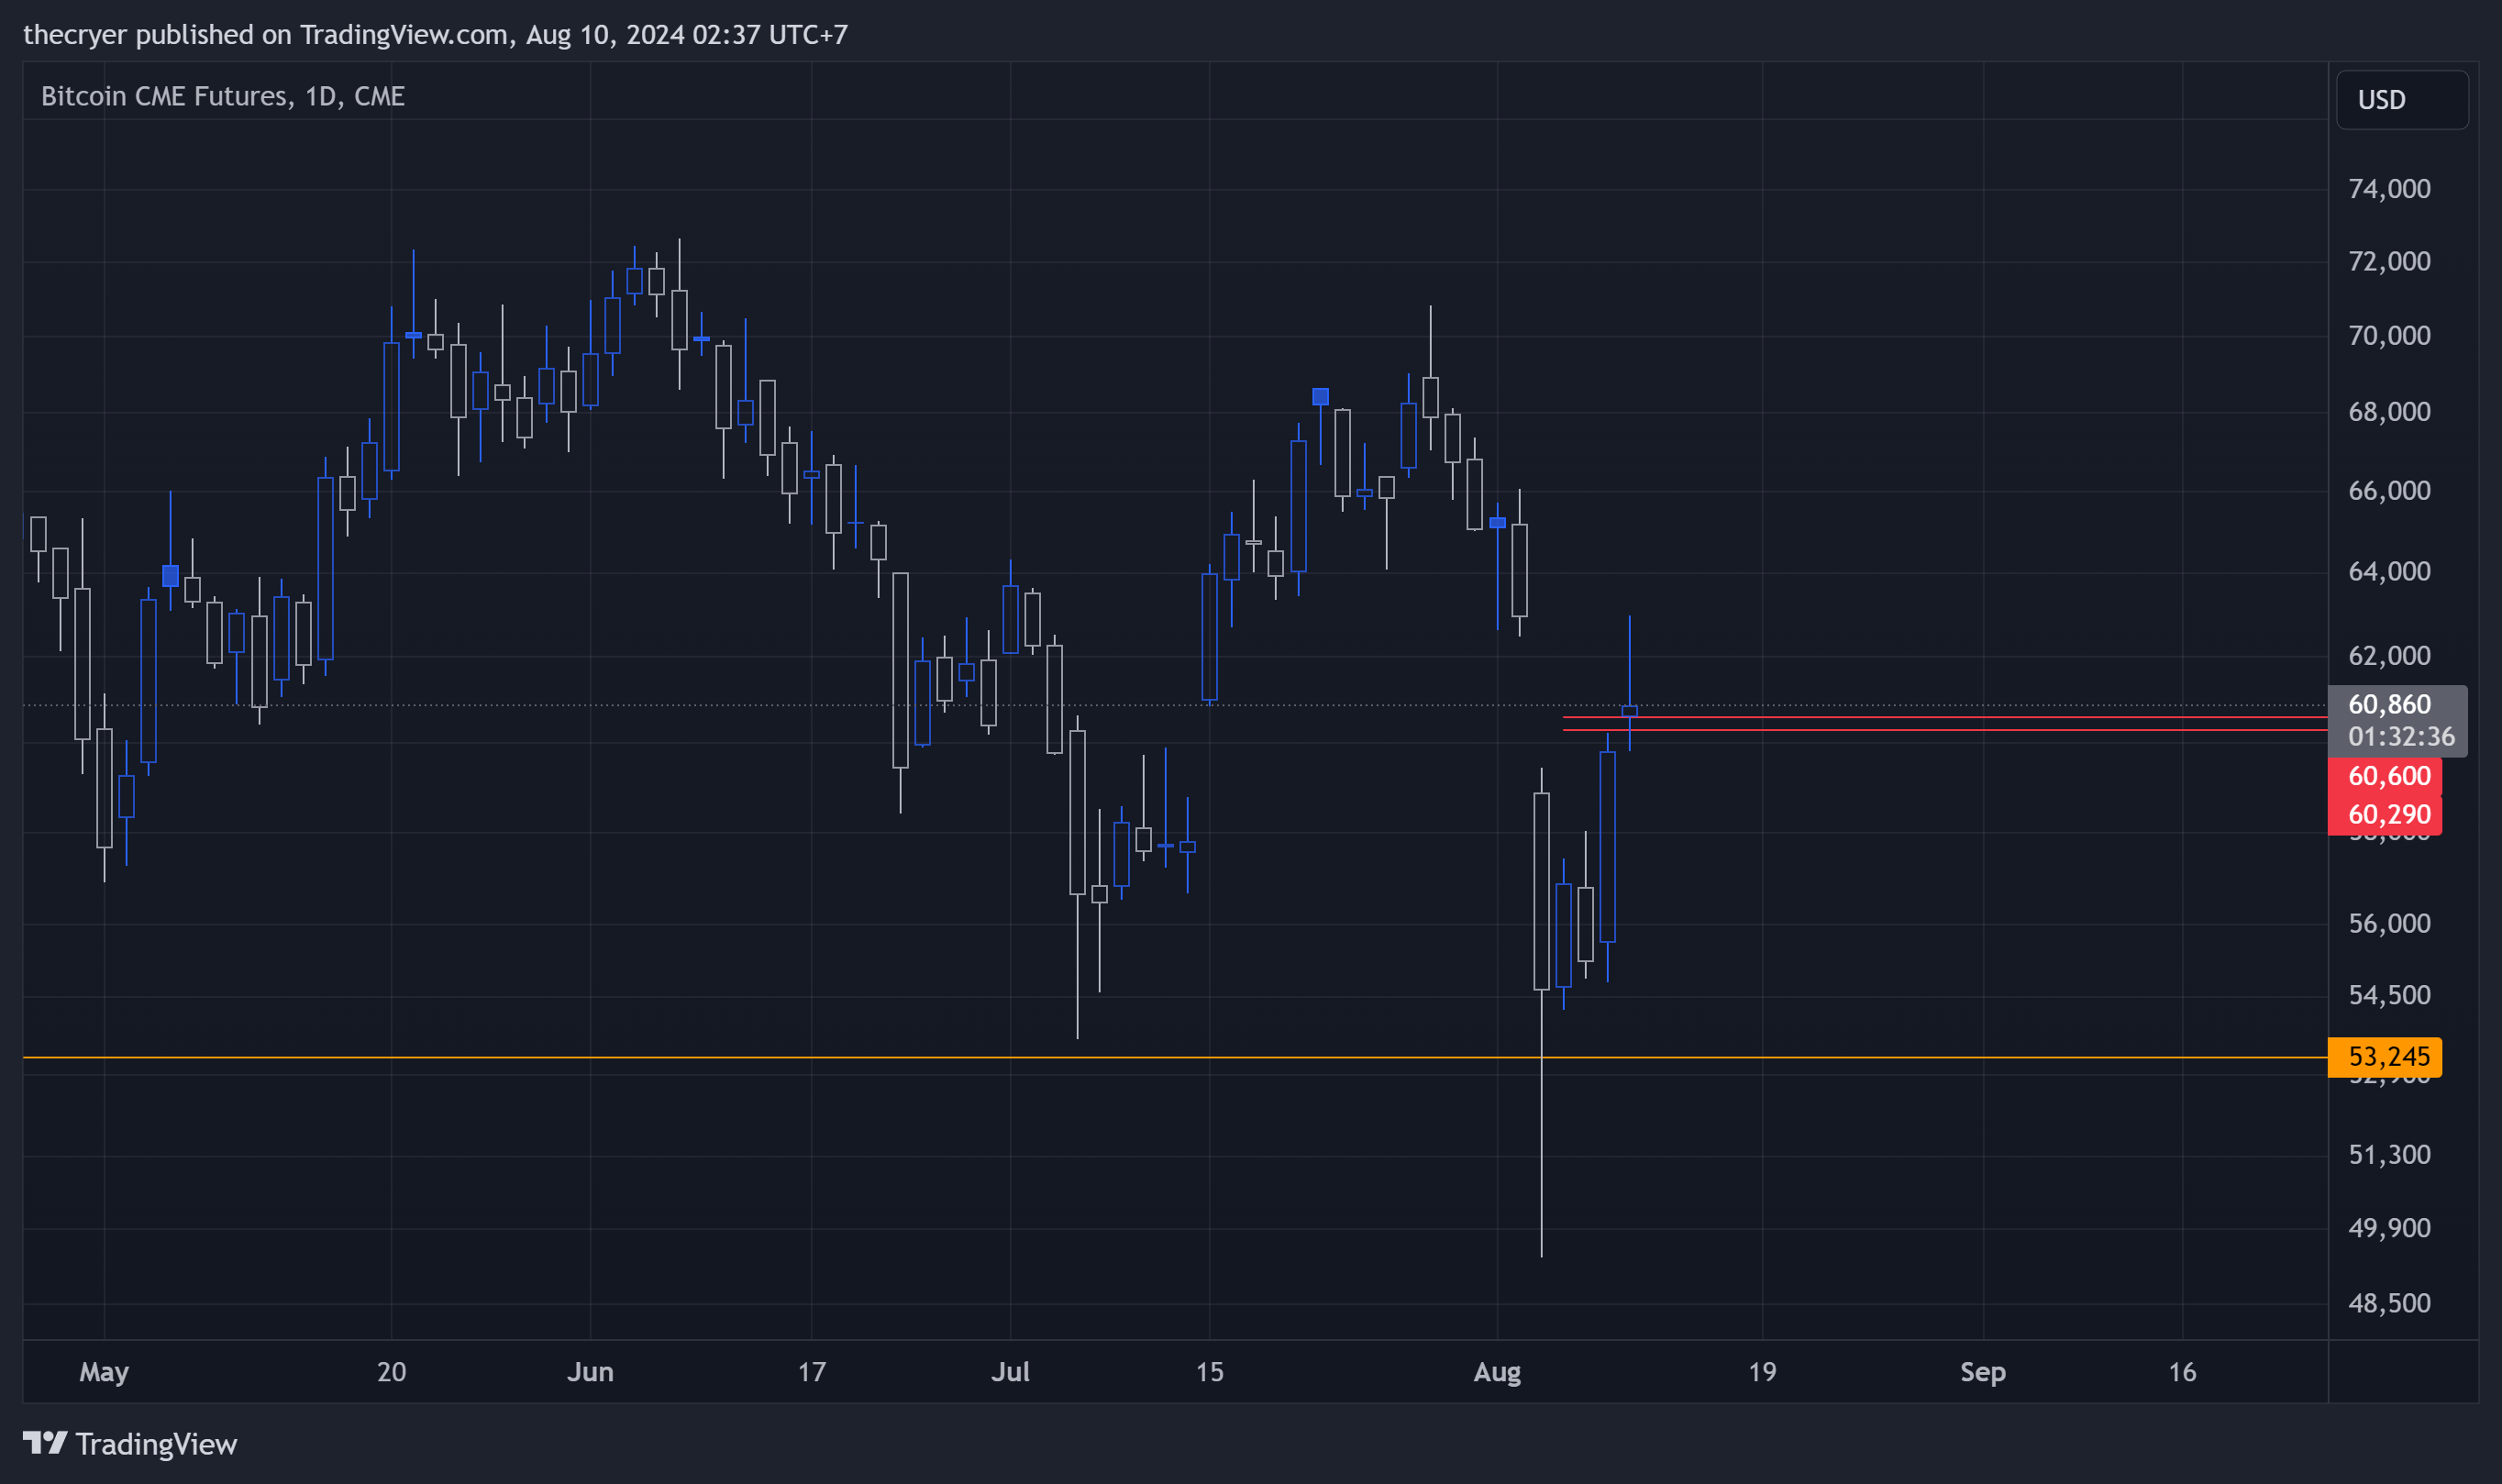
Task: Select the 60,600 red price label
Action: pyautogui.click(x=2384, y=776)
